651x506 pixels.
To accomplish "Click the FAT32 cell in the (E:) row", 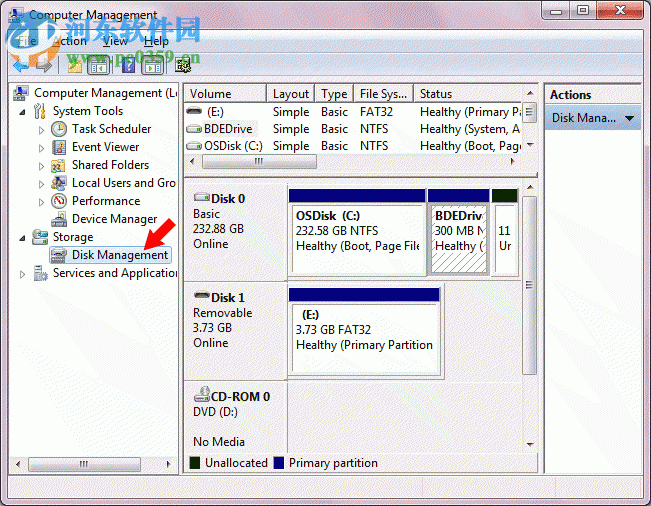I will (x=376, y=112).
